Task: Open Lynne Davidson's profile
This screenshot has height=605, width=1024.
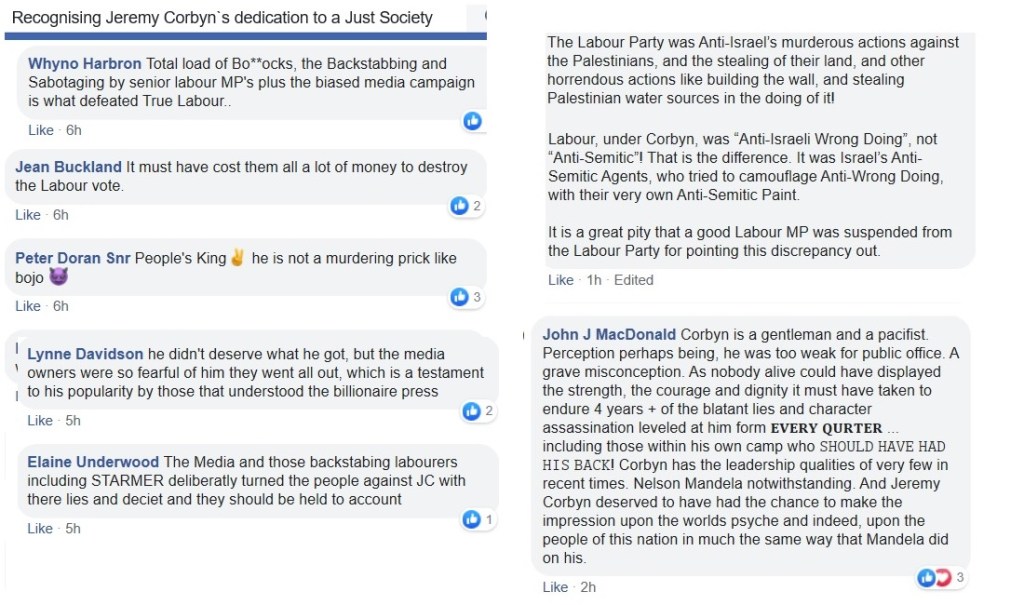Action: point(85,354)
